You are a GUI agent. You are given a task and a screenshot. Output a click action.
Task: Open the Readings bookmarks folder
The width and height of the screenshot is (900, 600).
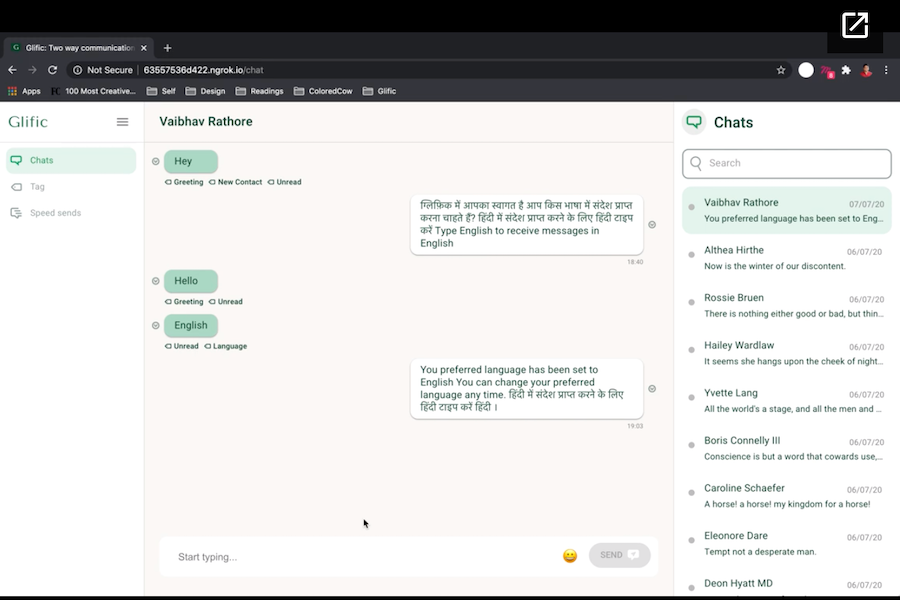[x=259, y=91]
